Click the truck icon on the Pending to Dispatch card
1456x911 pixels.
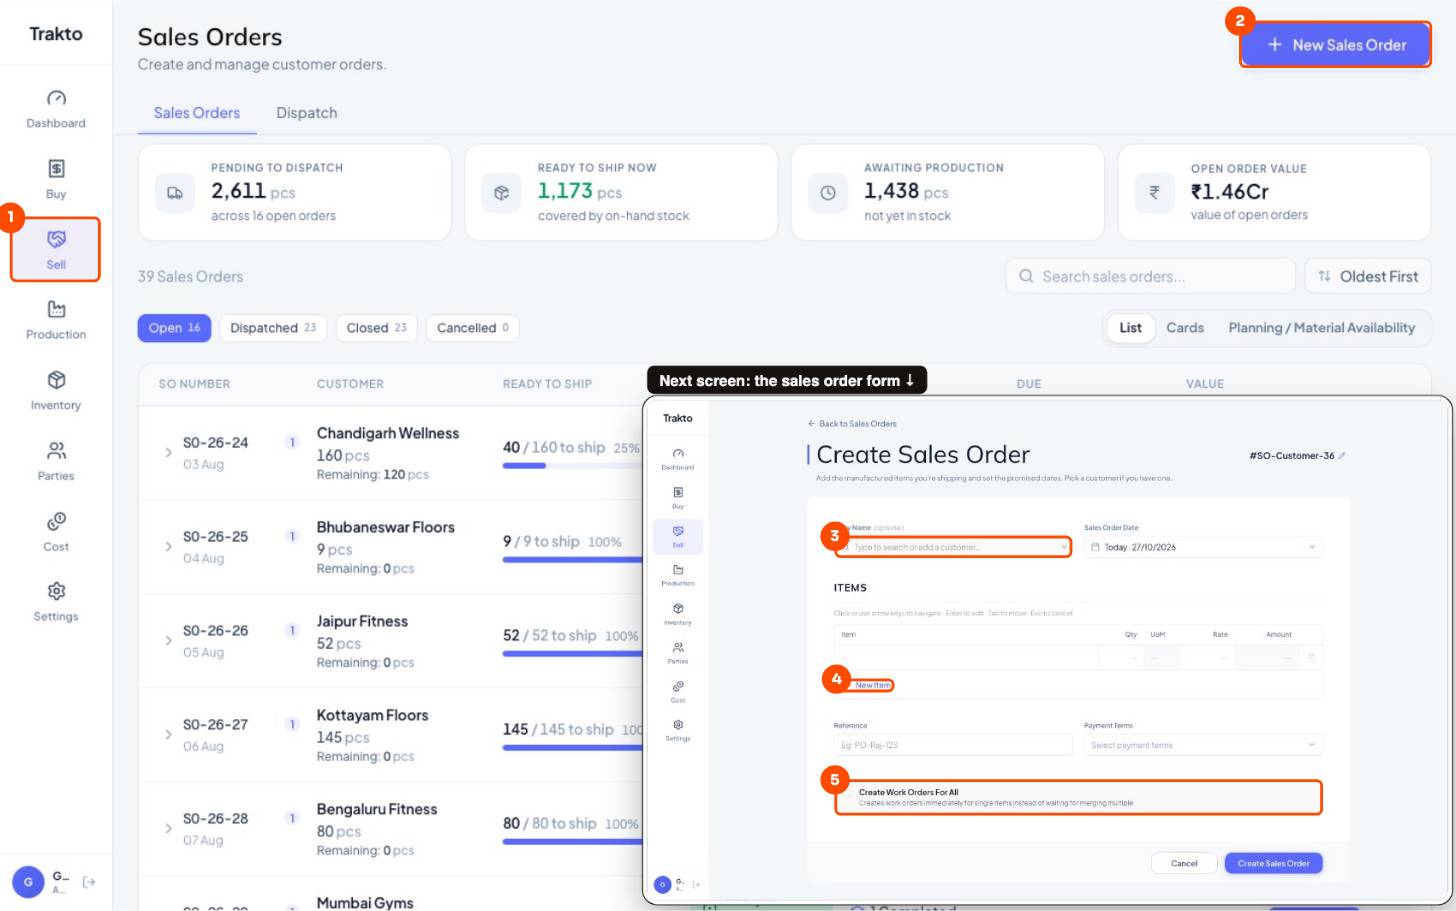coord(175,193)
